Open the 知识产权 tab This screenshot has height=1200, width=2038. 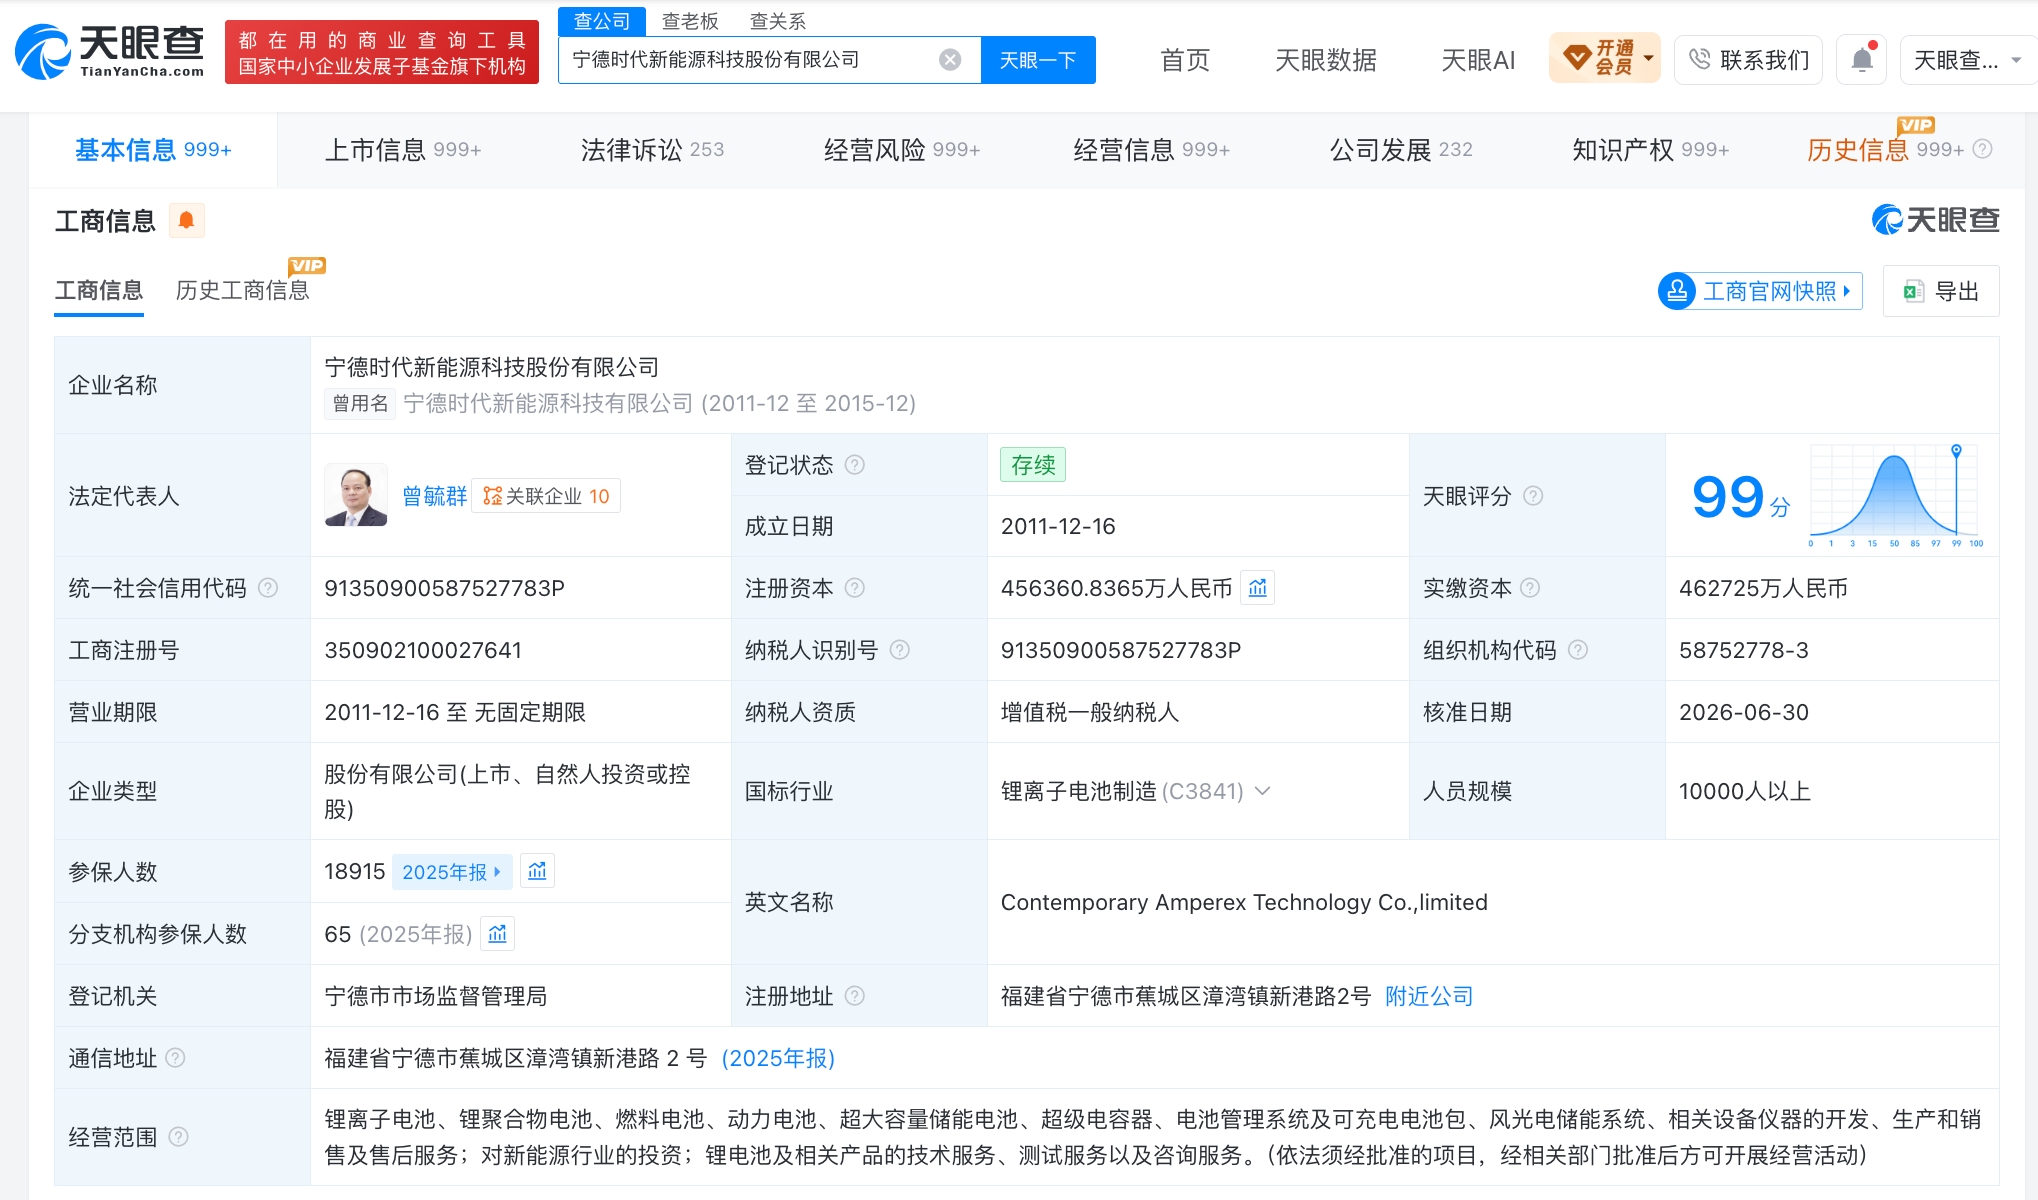point(1650,150)
